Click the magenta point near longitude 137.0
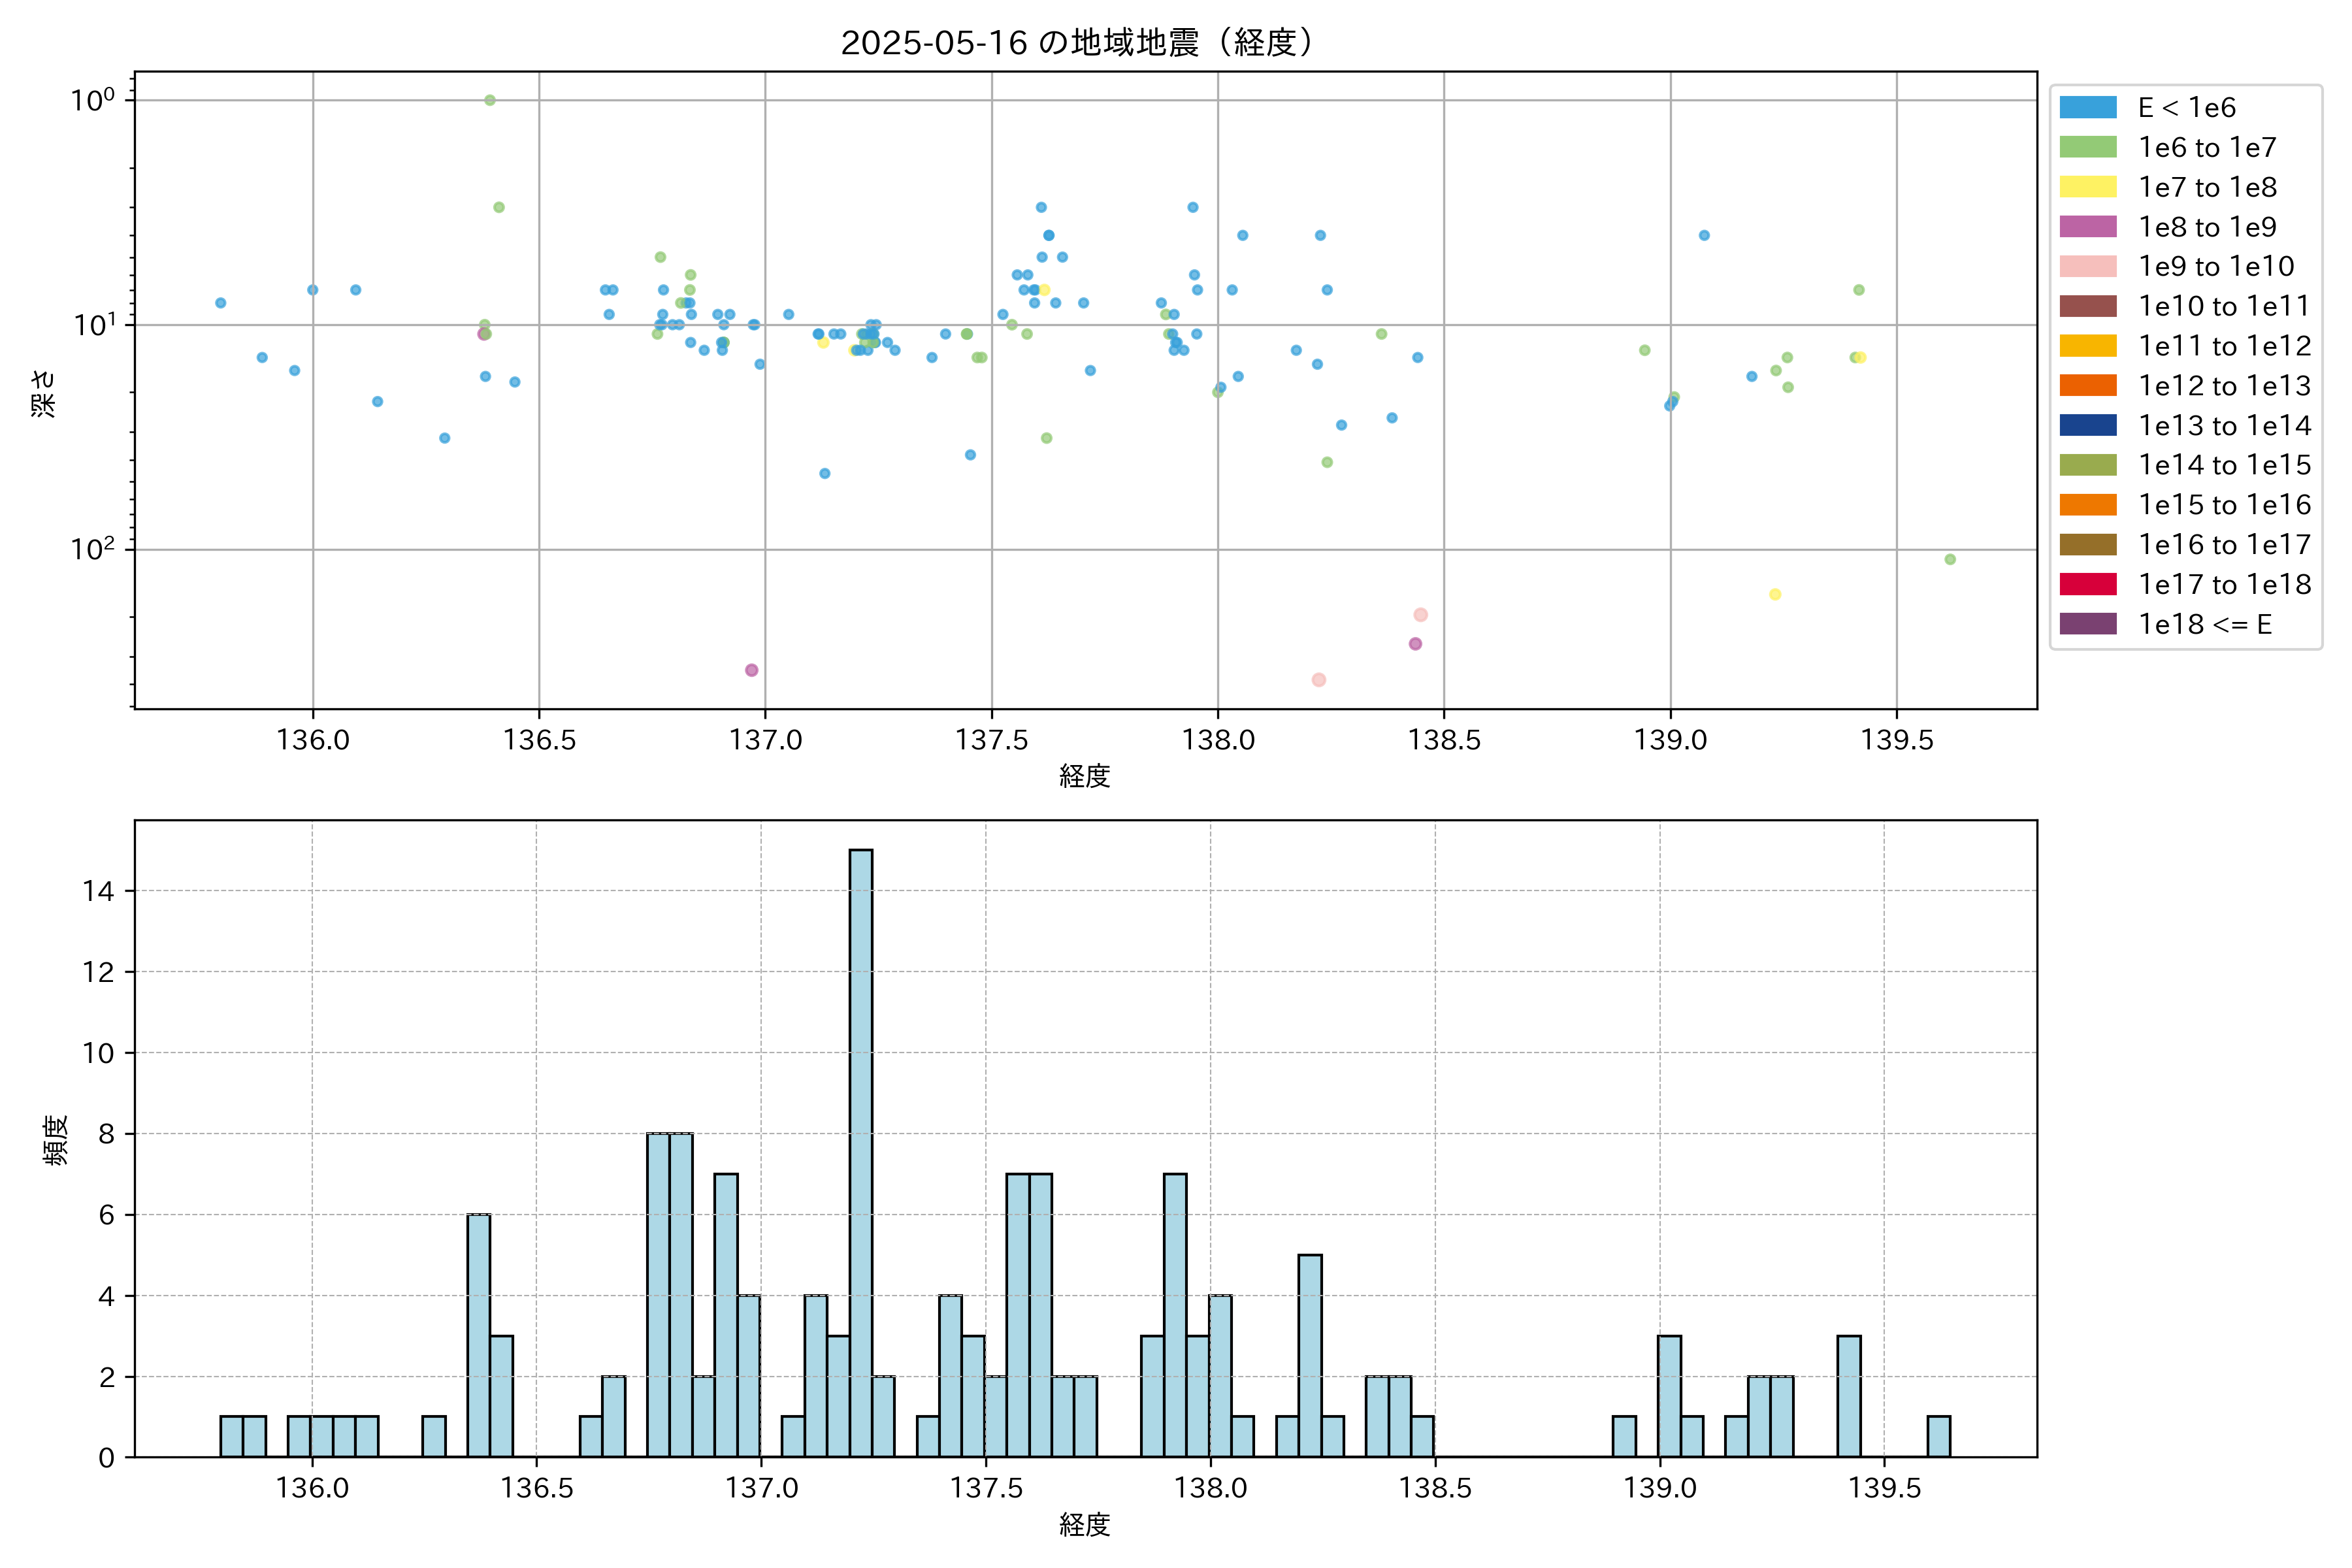 click(751, 670)
